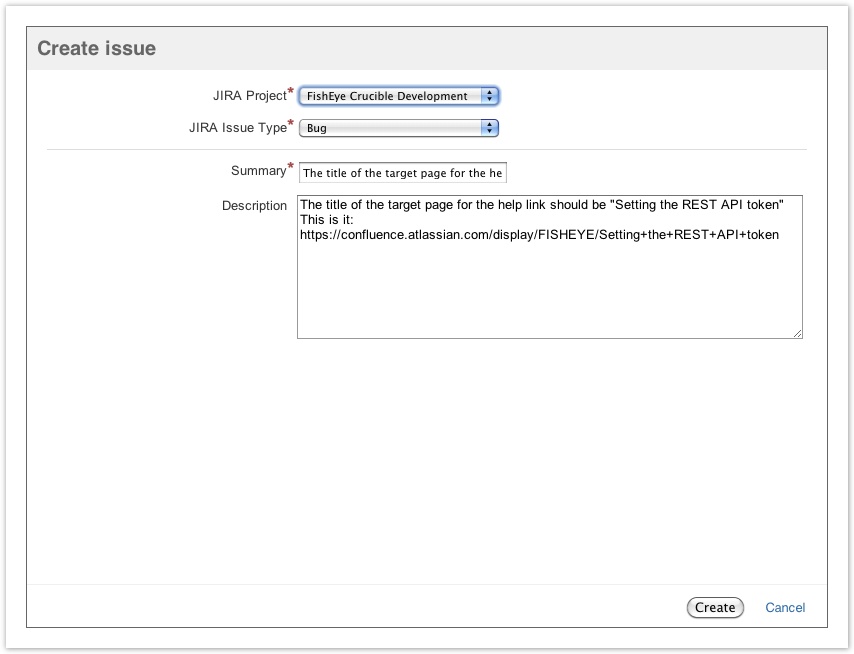Click the confluence.atlassian.com URL text in Description
This screenshot has height=654, width=854.
click(x=539, y=235)
